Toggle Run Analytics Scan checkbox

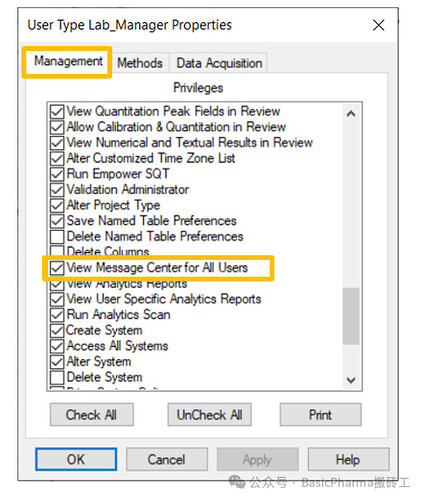[57, 315]
